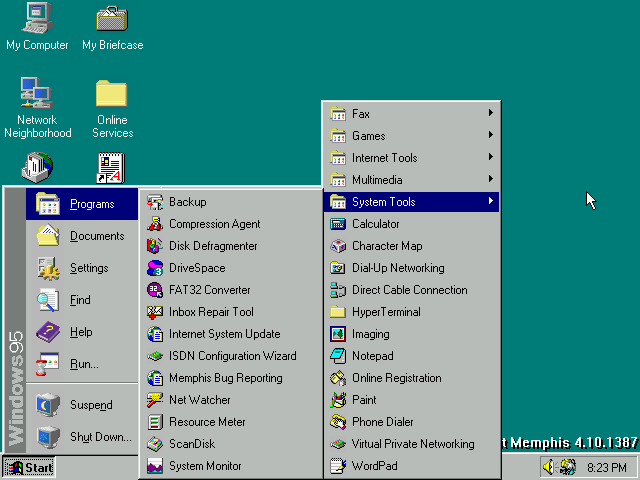
Task: Open HyperTerminal folder icon
Action: 338,312
